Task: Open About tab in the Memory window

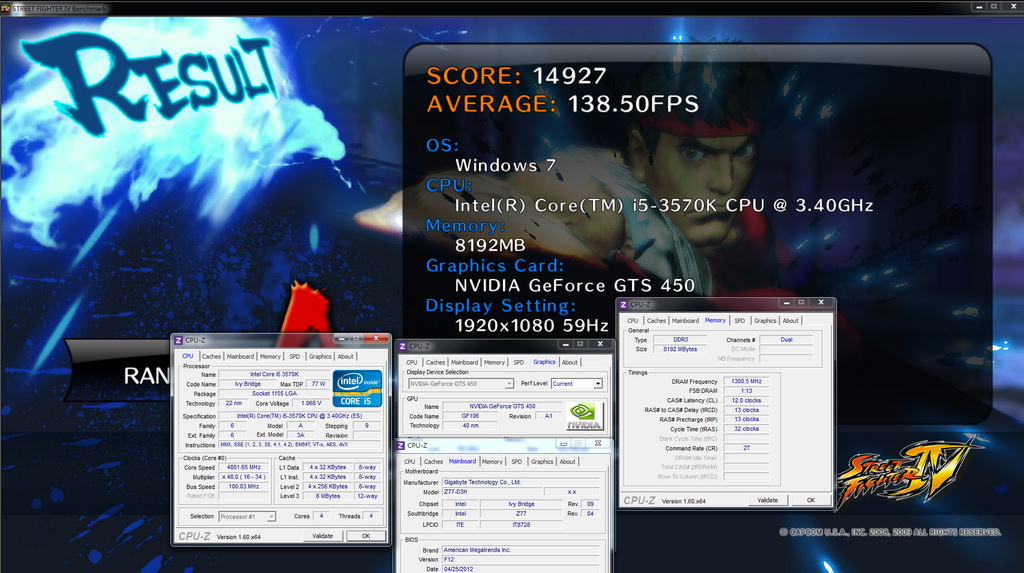Action: click(x=790, y=321)
